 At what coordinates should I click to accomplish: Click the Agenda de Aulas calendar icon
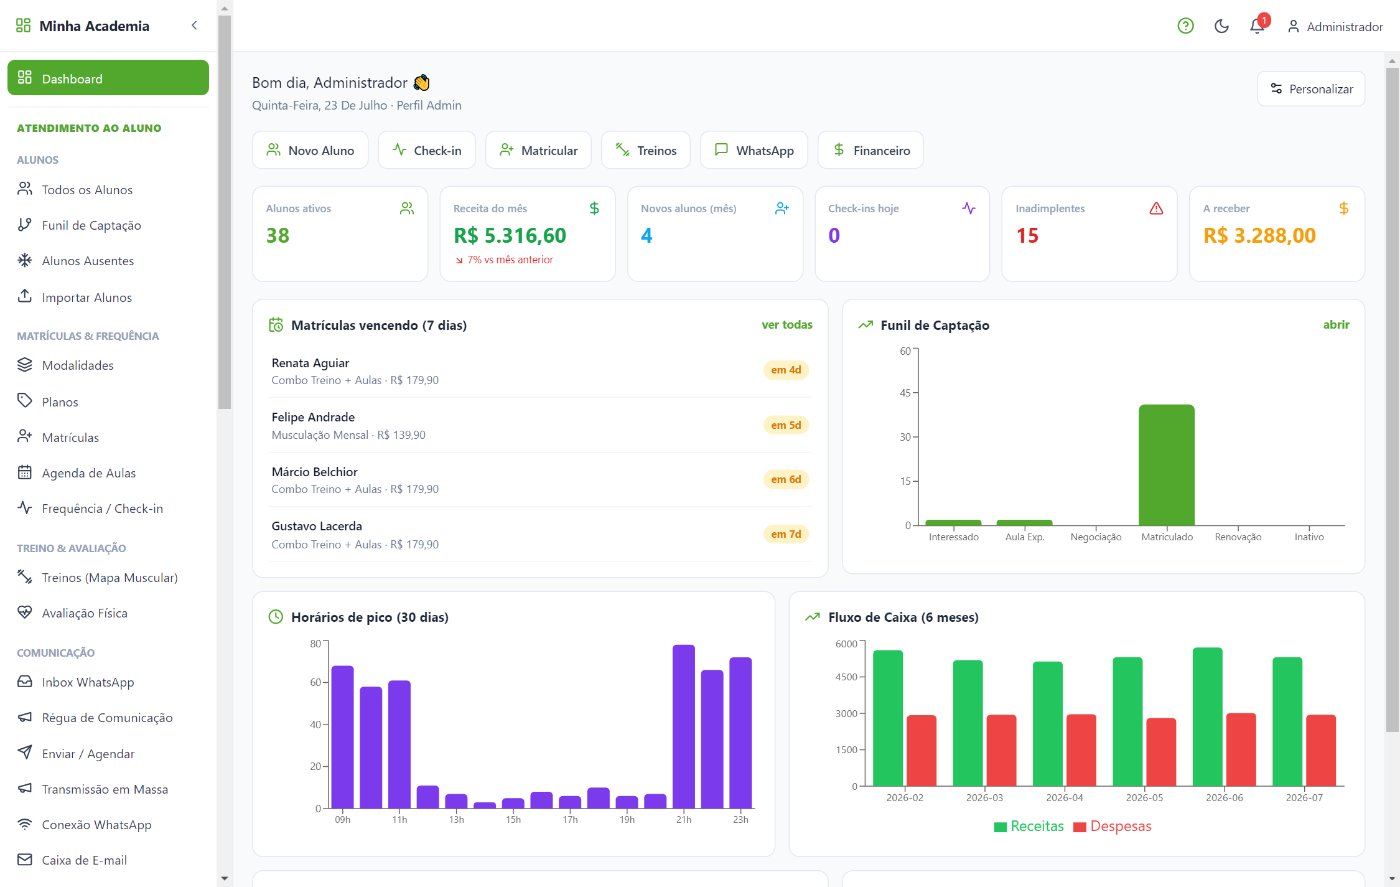click(x=25, y=472)
